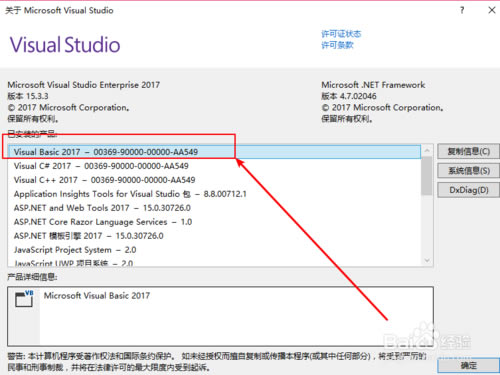Click the 版本 15.3.3 version text

point(28,96)
